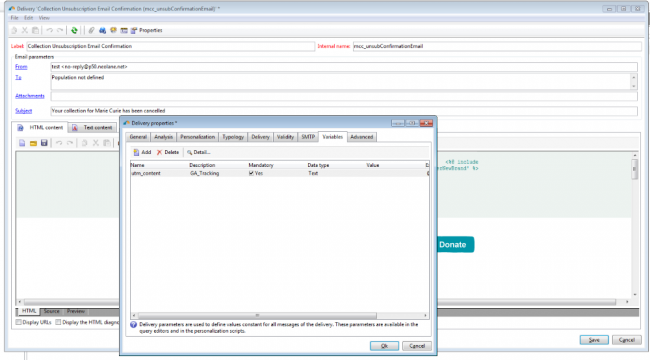Click the binoculars find icon in the delivery toolbar
Viewport: 650px width, 360px height.
[102, 30]
